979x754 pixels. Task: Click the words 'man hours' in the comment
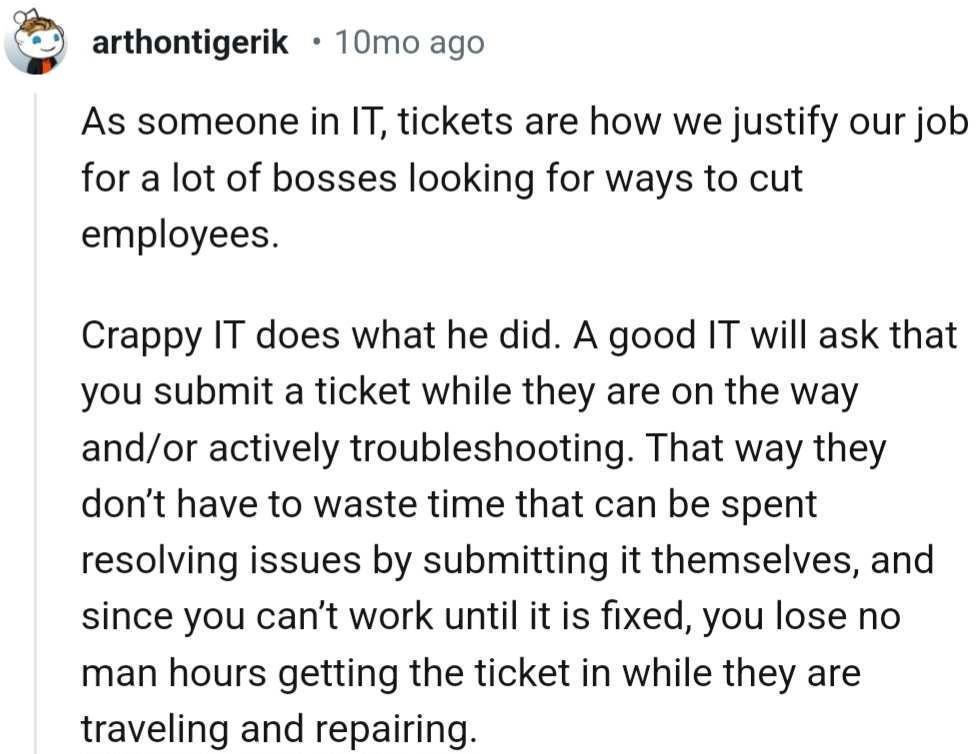point(174,673)
